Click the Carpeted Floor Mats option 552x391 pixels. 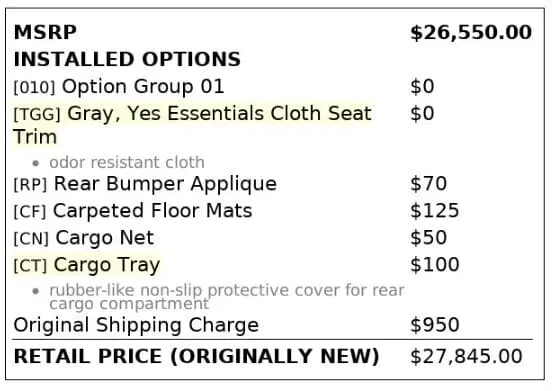[x=152, y=211]
